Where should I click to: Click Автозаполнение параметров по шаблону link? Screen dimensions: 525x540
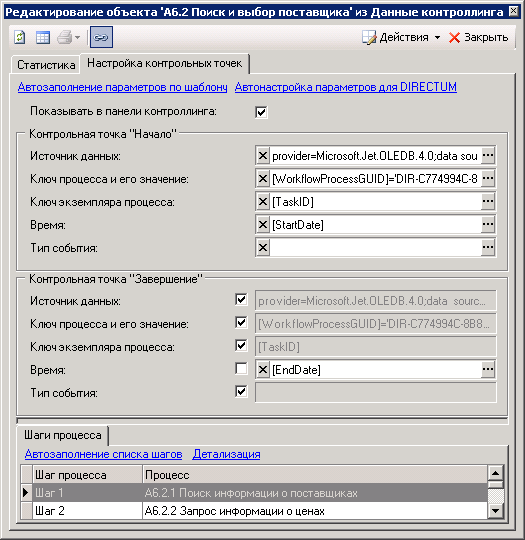tap(122, 87)
